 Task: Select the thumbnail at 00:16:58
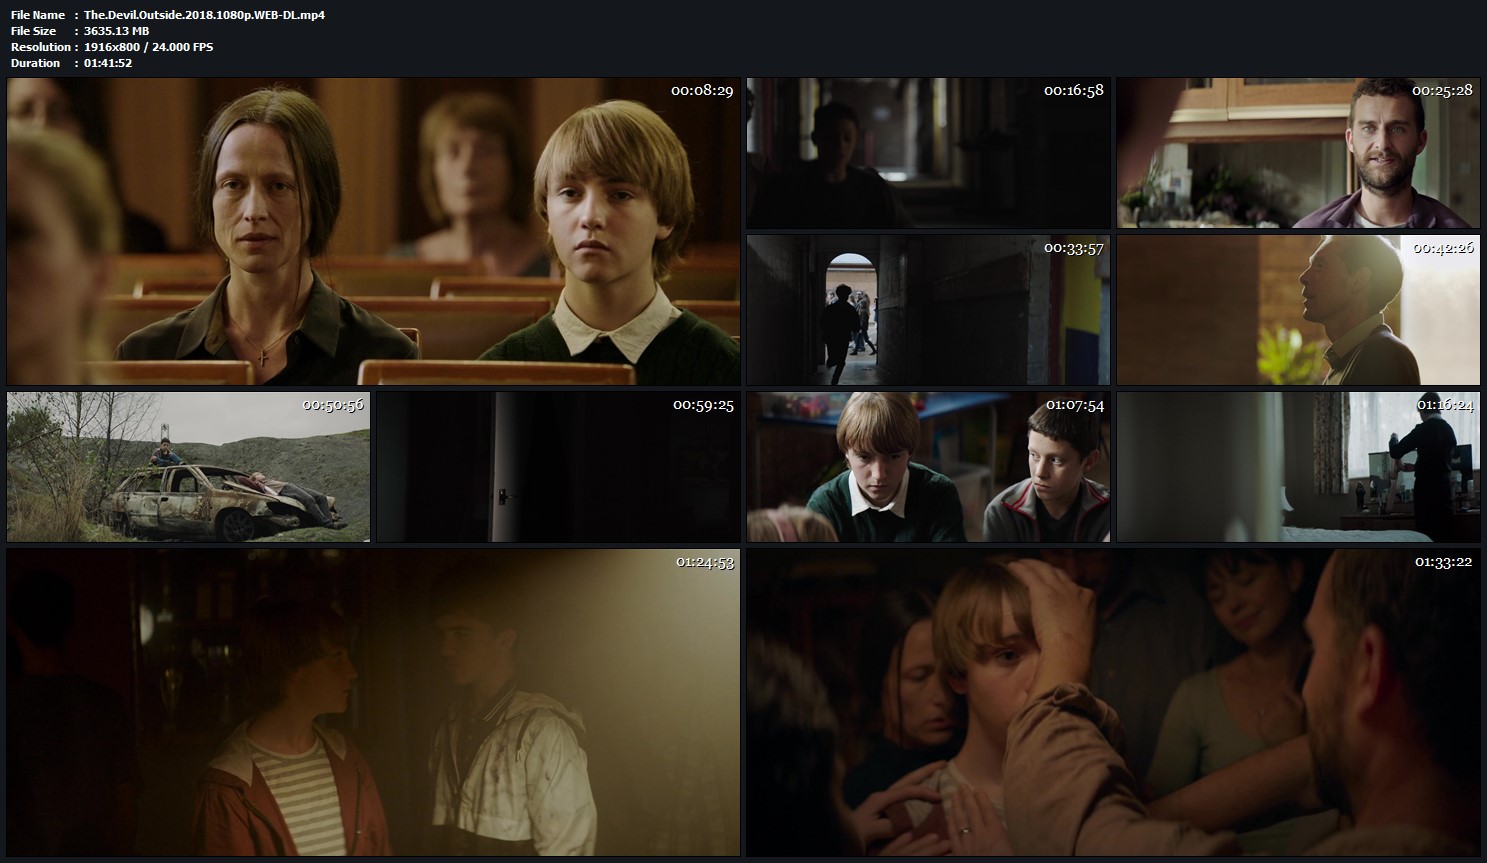point(928,153)
